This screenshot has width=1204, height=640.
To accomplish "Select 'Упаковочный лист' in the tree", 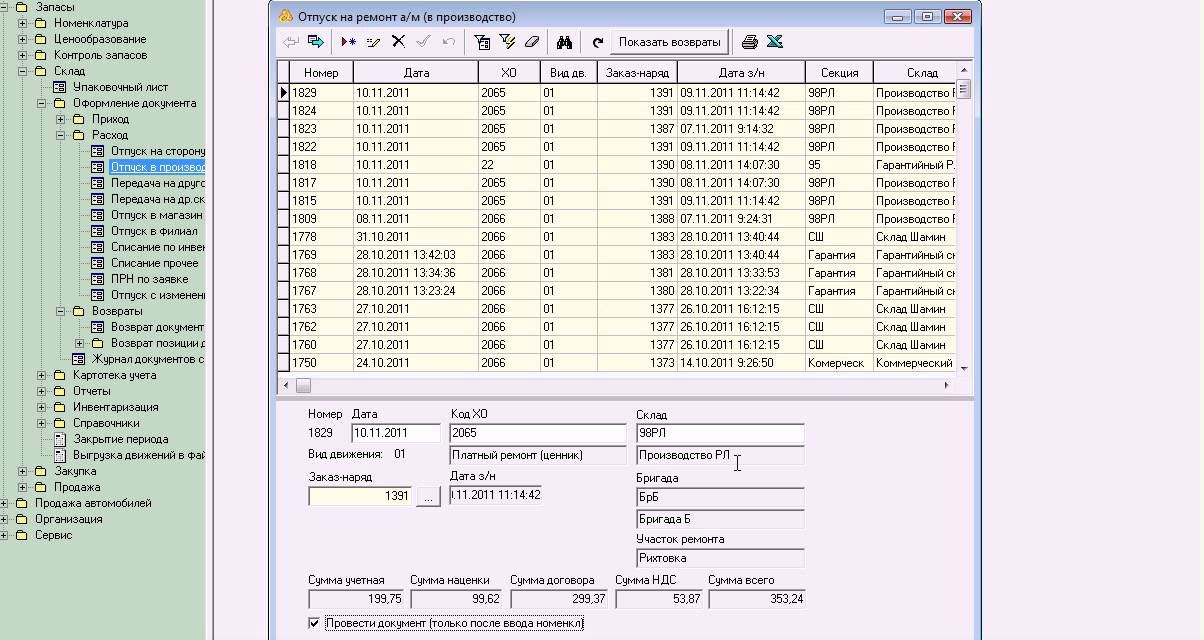I will [x=120, y=87].
